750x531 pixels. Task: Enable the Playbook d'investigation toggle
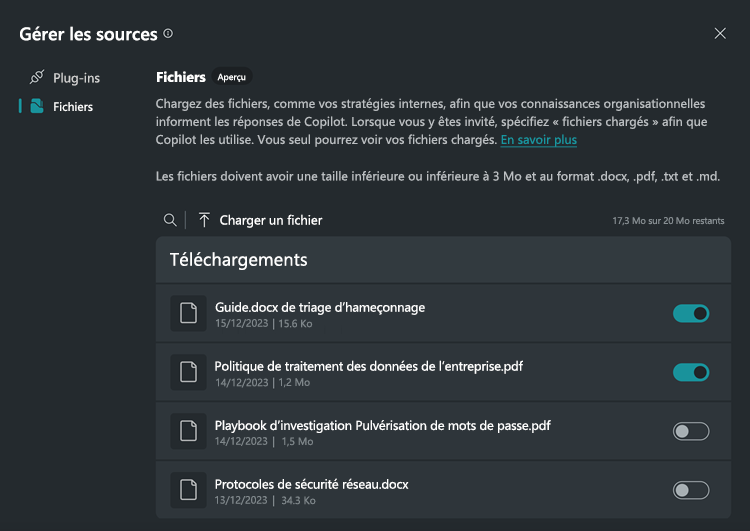pos(691,432)
